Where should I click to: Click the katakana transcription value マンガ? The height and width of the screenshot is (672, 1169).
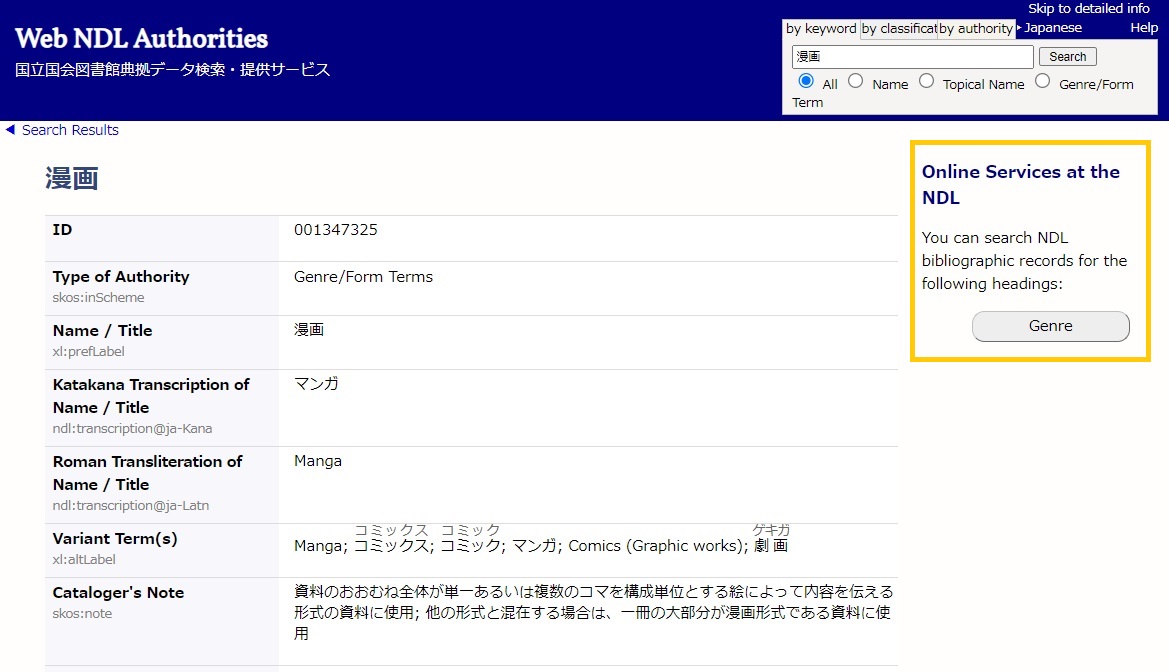pyautogui.click(x=316, y=384)
